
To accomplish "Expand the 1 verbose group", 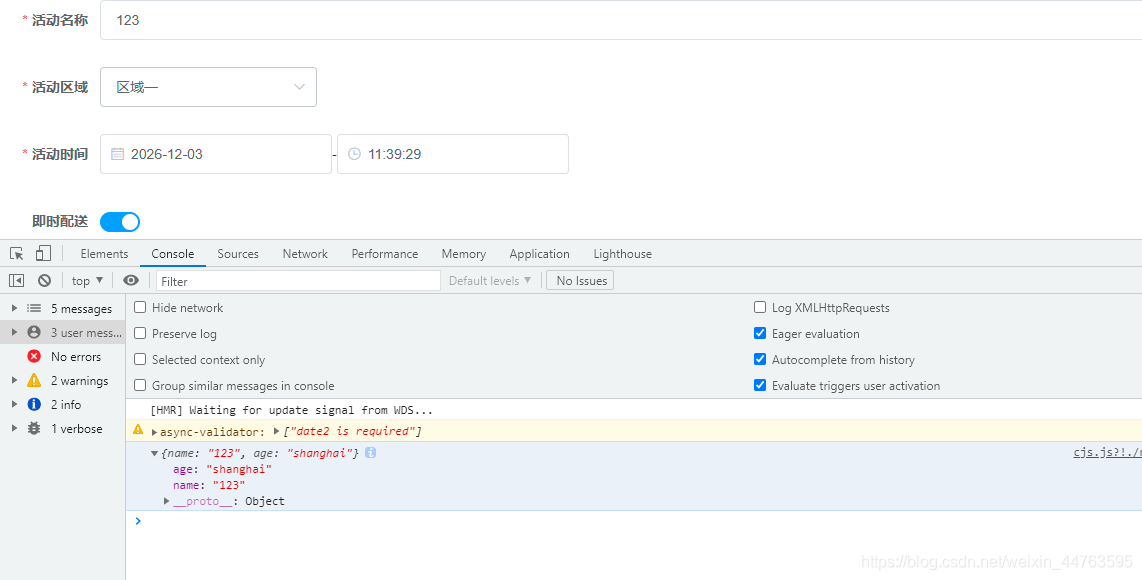I will [15, 428].
